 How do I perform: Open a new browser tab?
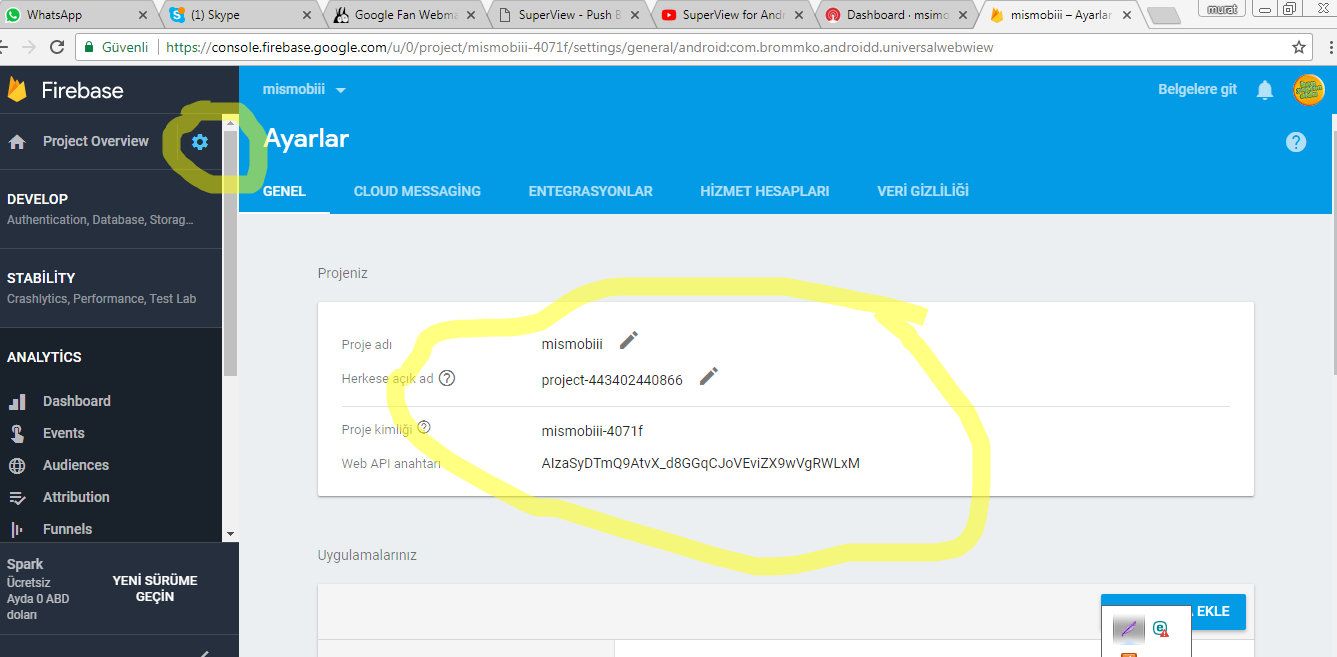click(1163, 15)
